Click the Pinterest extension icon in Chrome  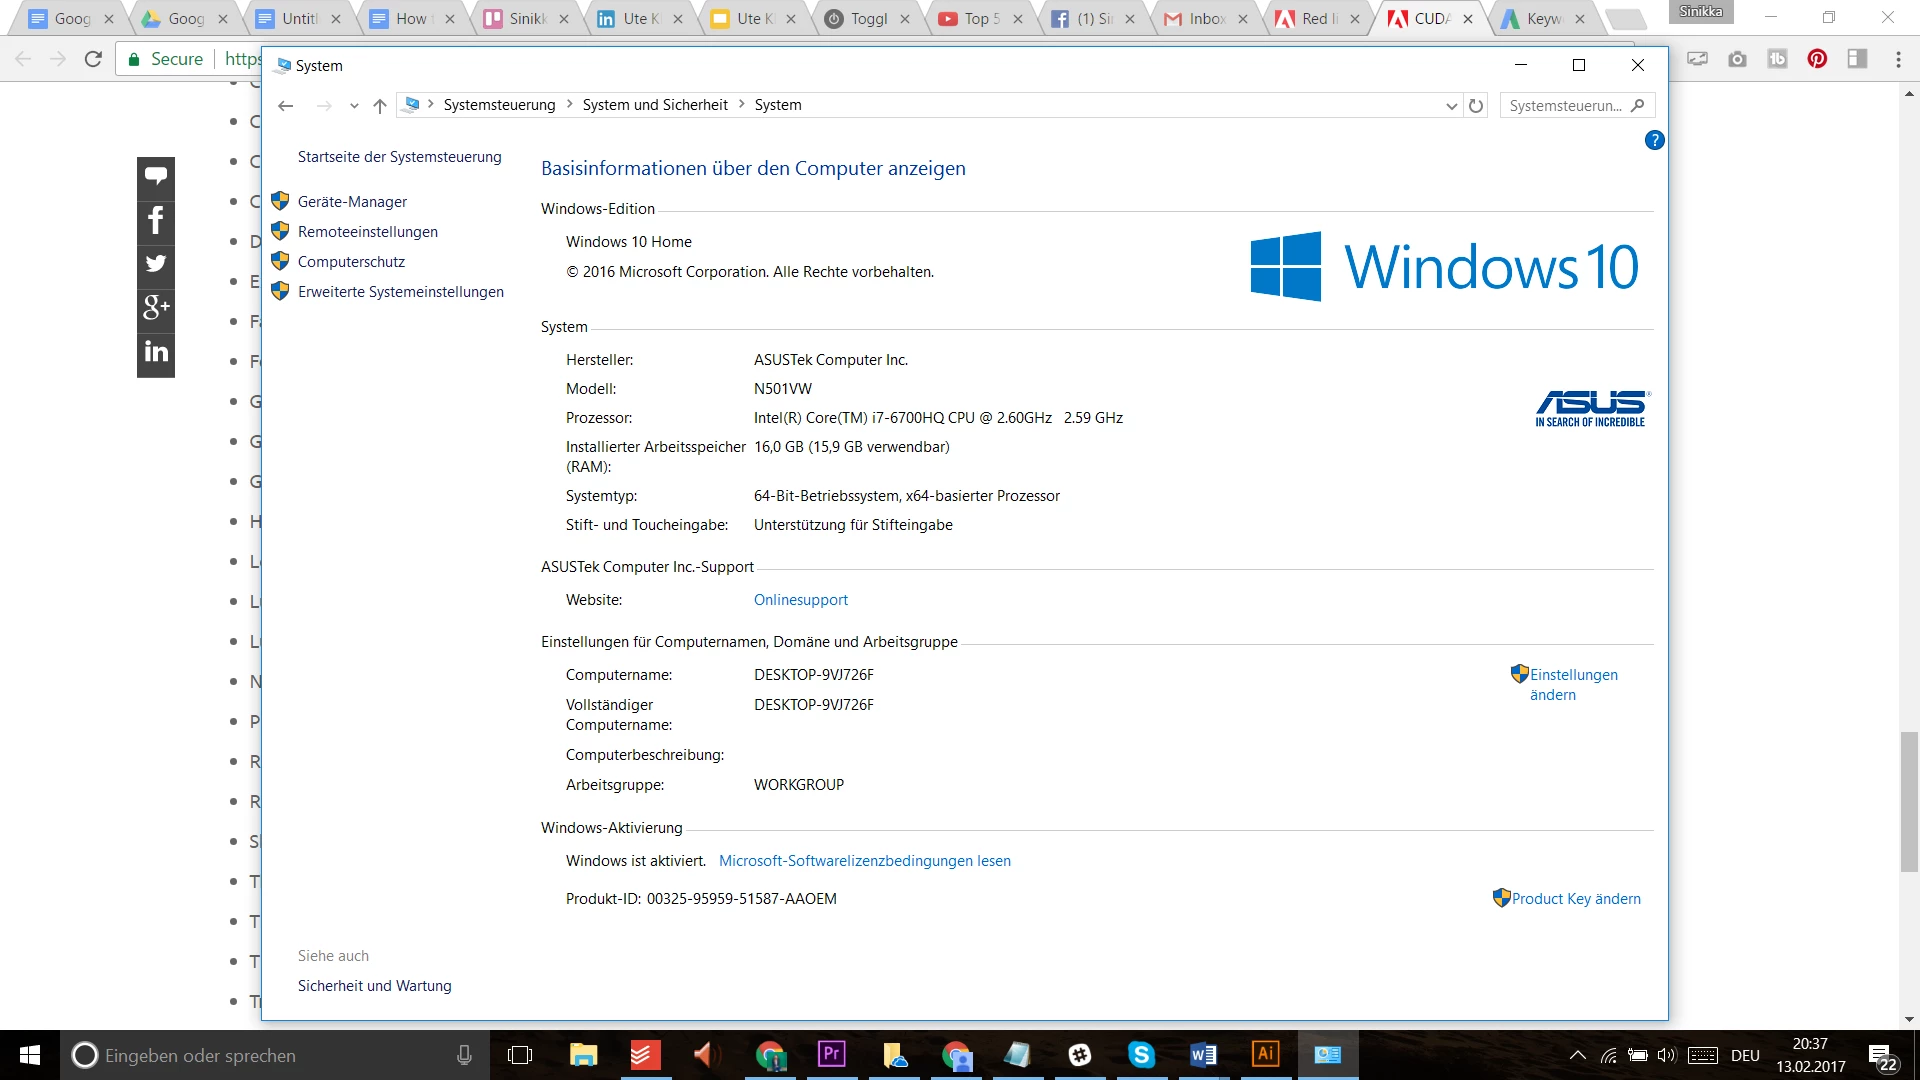pyautogui.click(x=1817, y=59)
